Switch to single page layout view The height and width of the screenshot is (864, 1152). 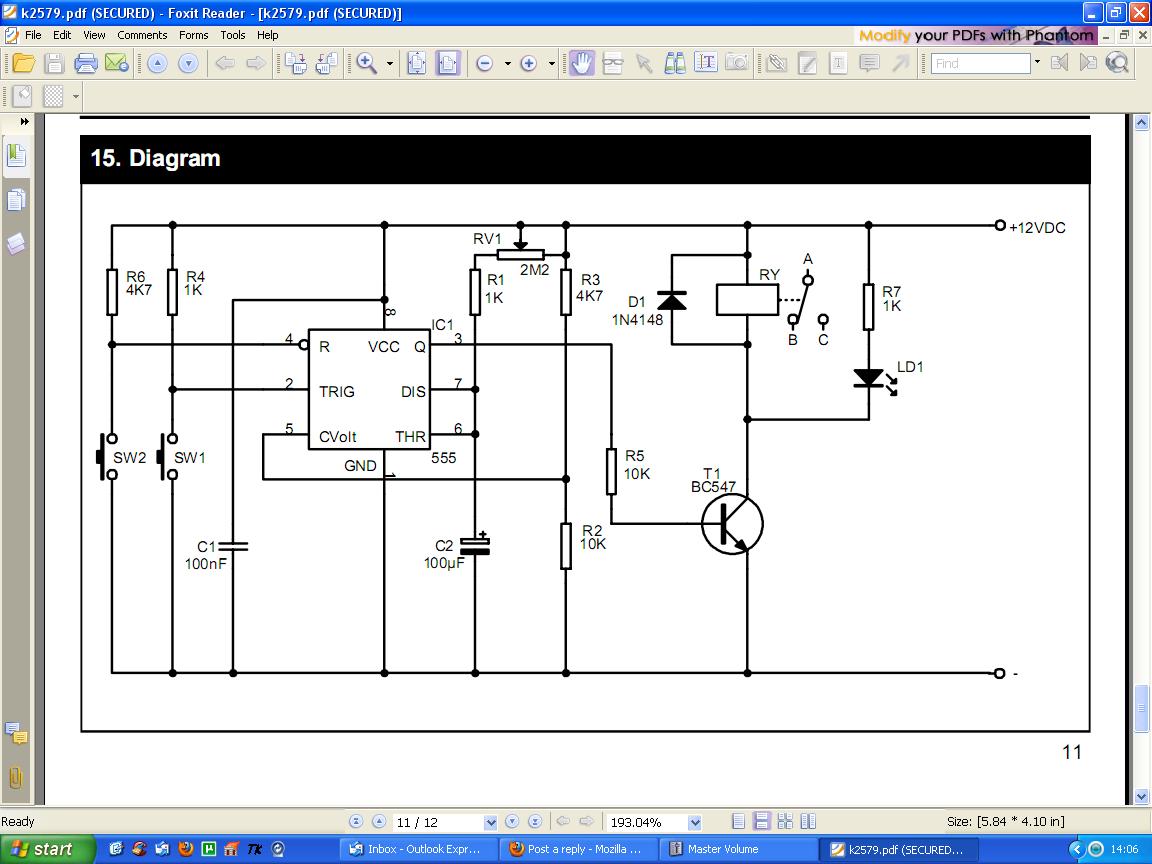click(739, 822)
